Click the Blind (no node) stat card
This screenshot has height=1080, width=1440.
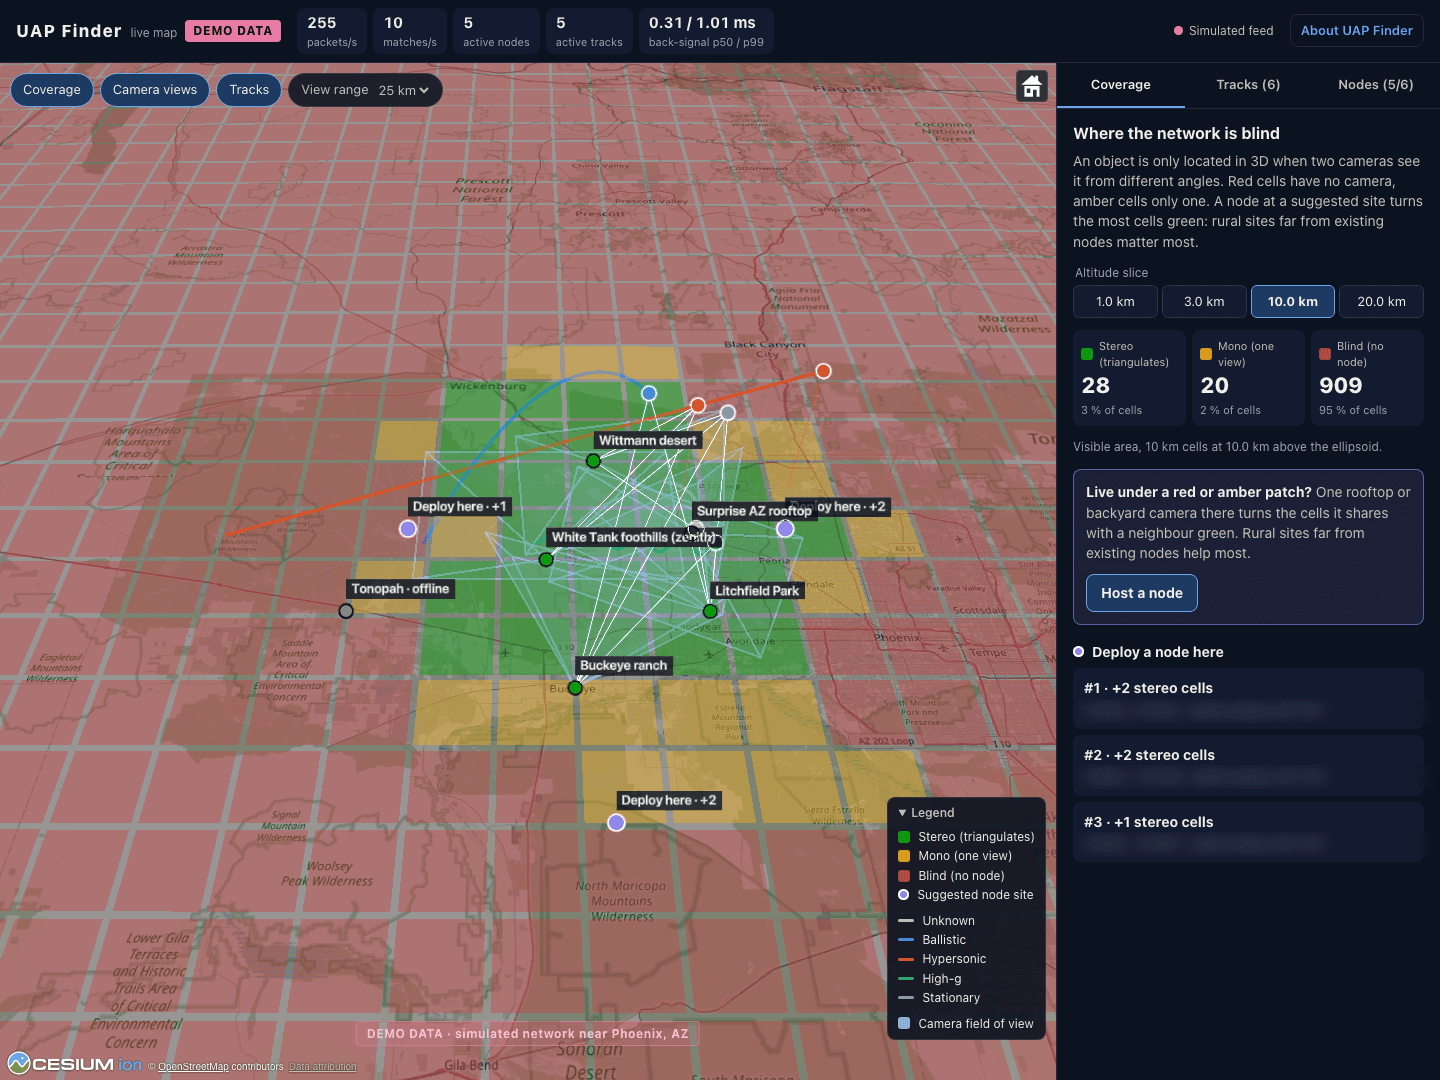1367,378
